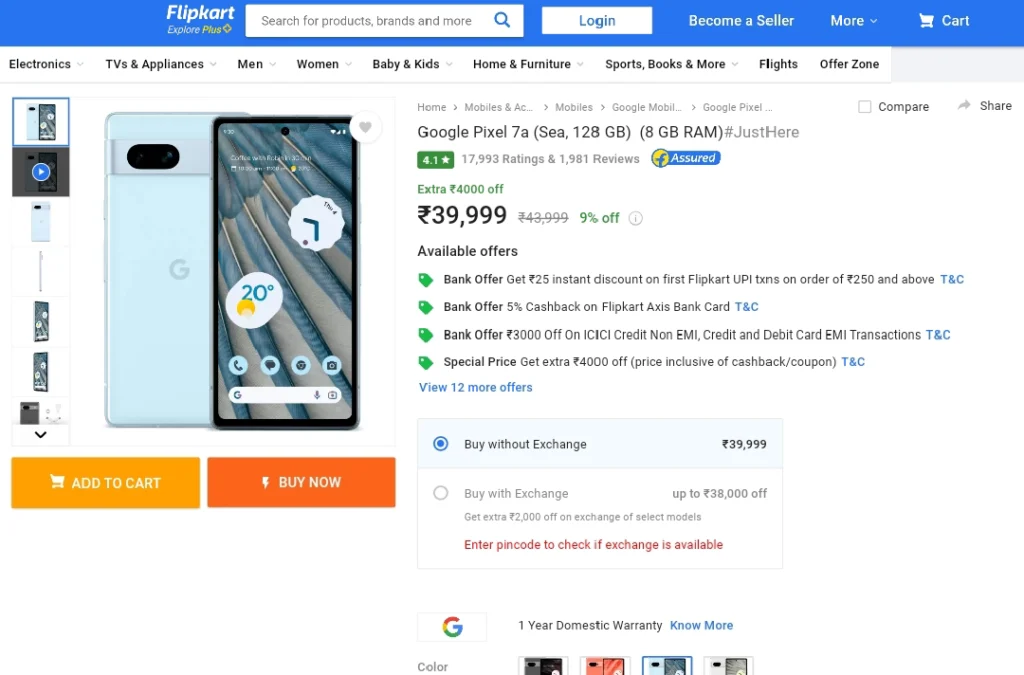Open the Offer Zone menu item
This screenshot has height=675, width=1024.
coord(849,64)
